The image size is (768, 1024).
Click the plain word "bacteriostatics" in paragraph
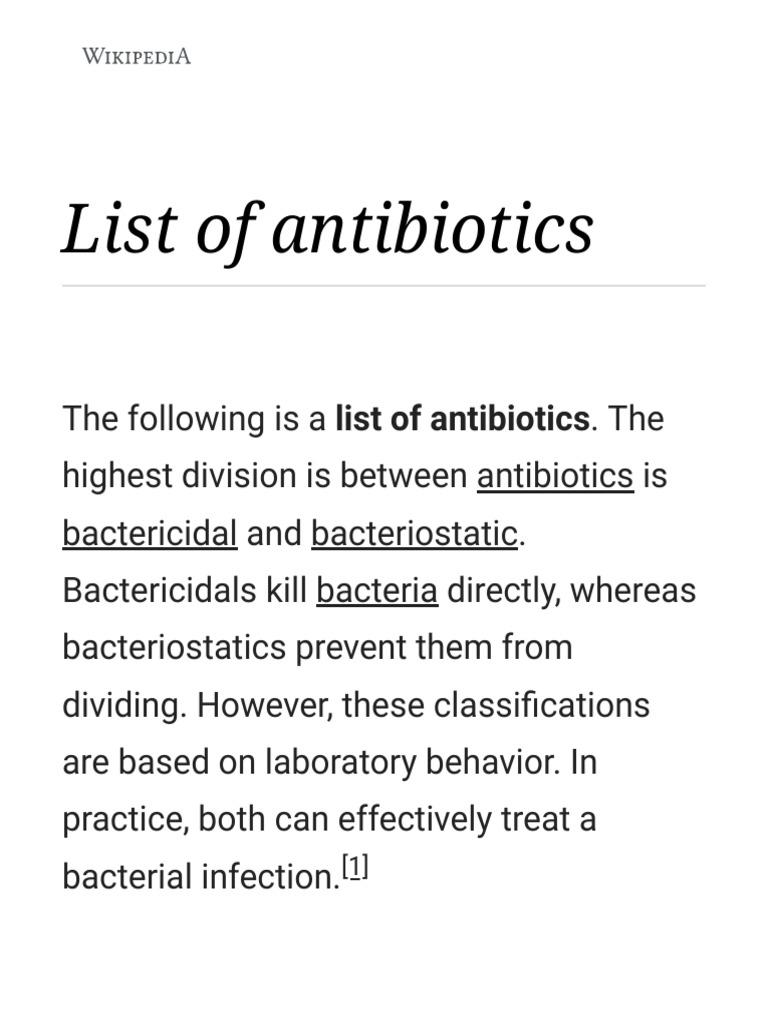click(x=174, y=648)
